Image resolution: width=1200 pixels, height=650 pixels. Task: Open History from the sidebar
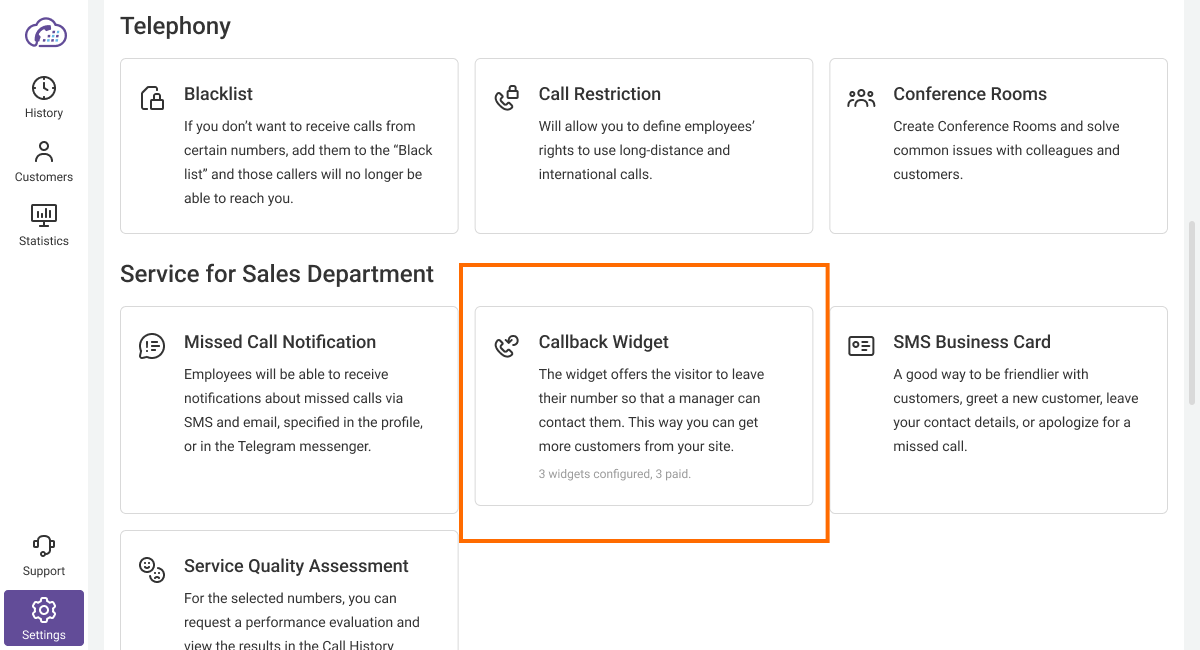point(44,97)
